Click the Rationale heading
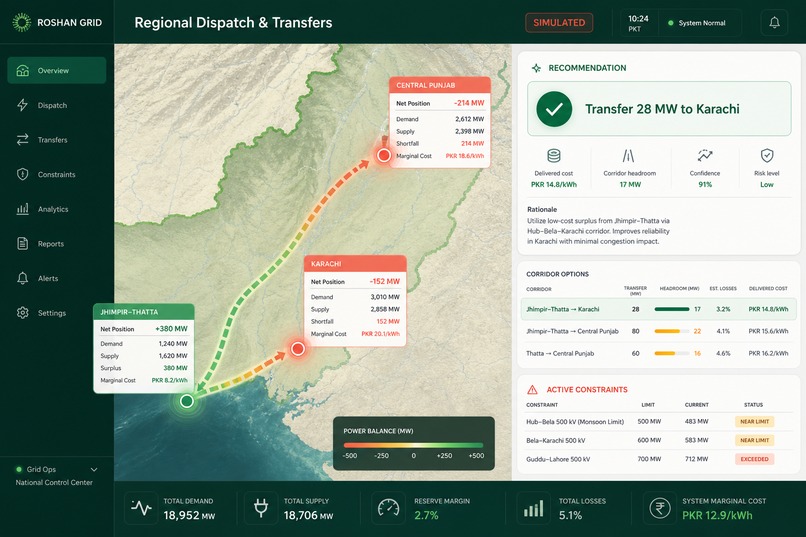Viewport: 806px width, 537px height. click(x=542, y=210)
